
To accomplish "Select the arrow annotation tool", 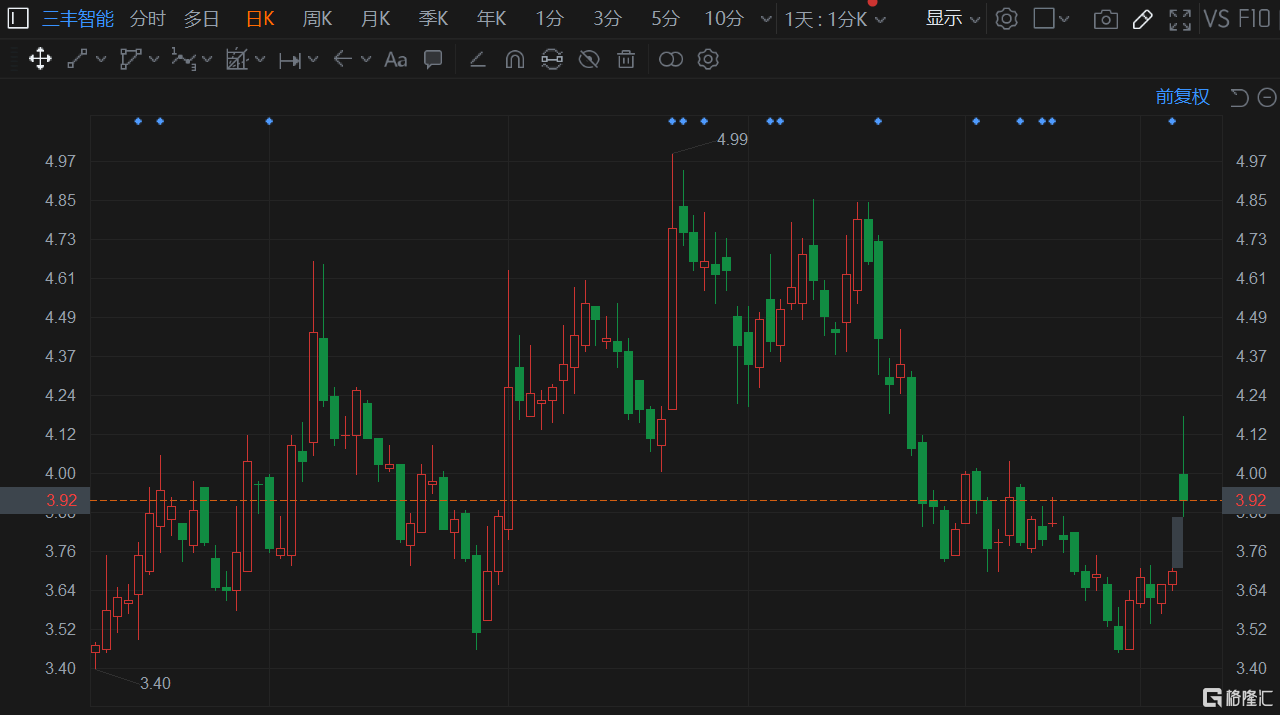I will 343,59.
